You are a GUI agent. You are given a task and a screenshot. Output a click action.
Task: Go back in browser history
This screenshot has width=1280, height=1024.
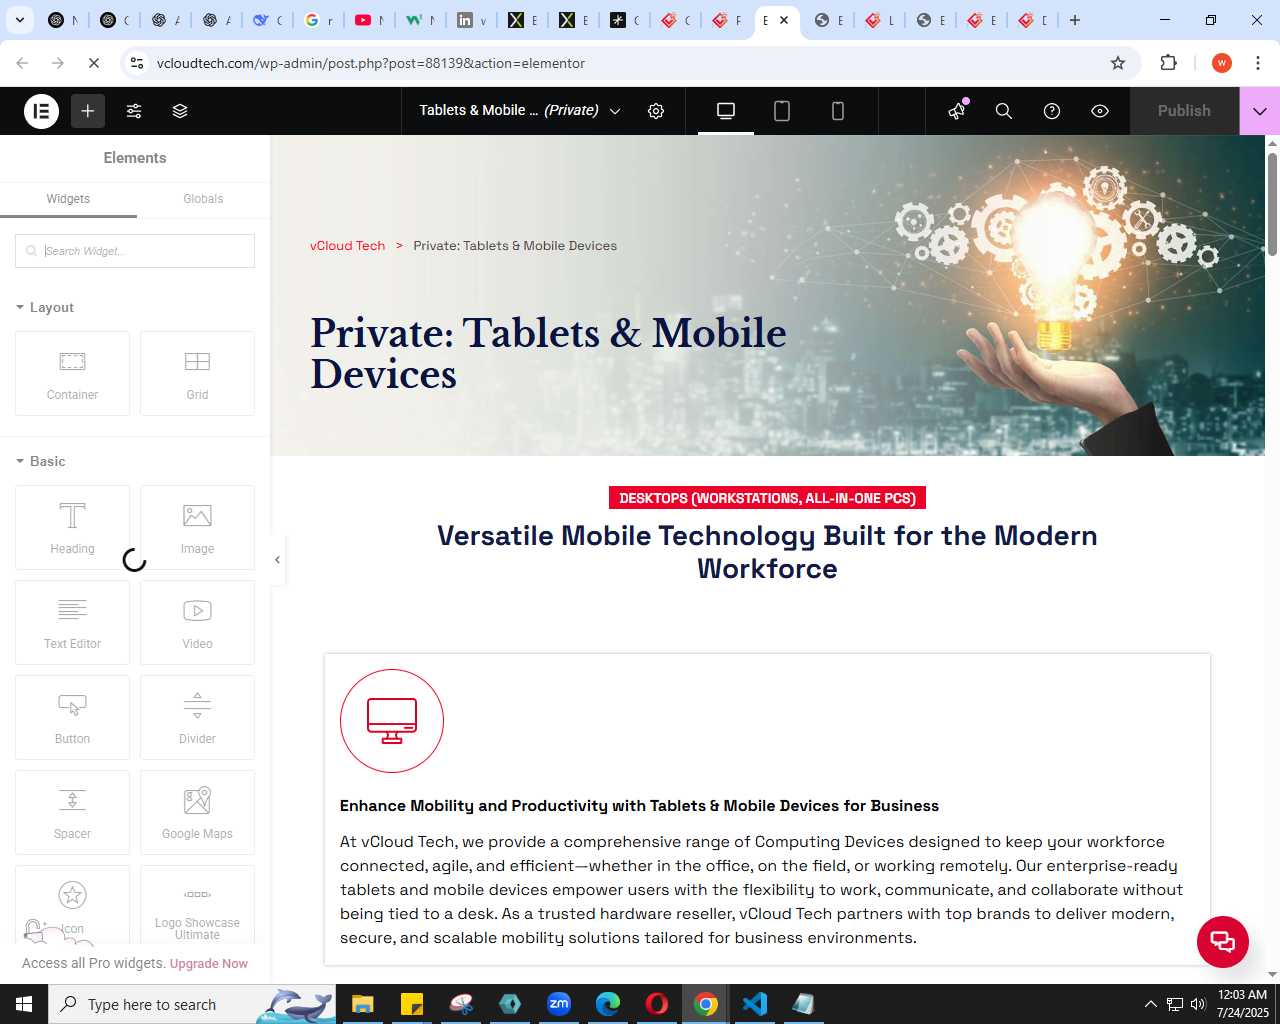[22, 63]
